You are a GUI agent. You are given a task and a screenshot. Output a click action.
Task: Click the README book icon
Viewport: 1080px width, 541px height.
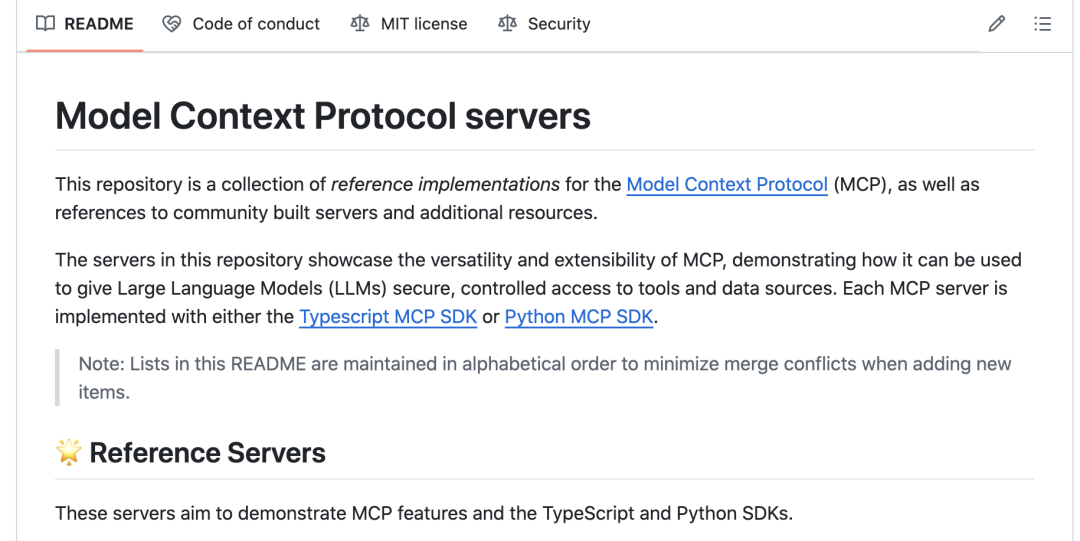coord(45,24)
